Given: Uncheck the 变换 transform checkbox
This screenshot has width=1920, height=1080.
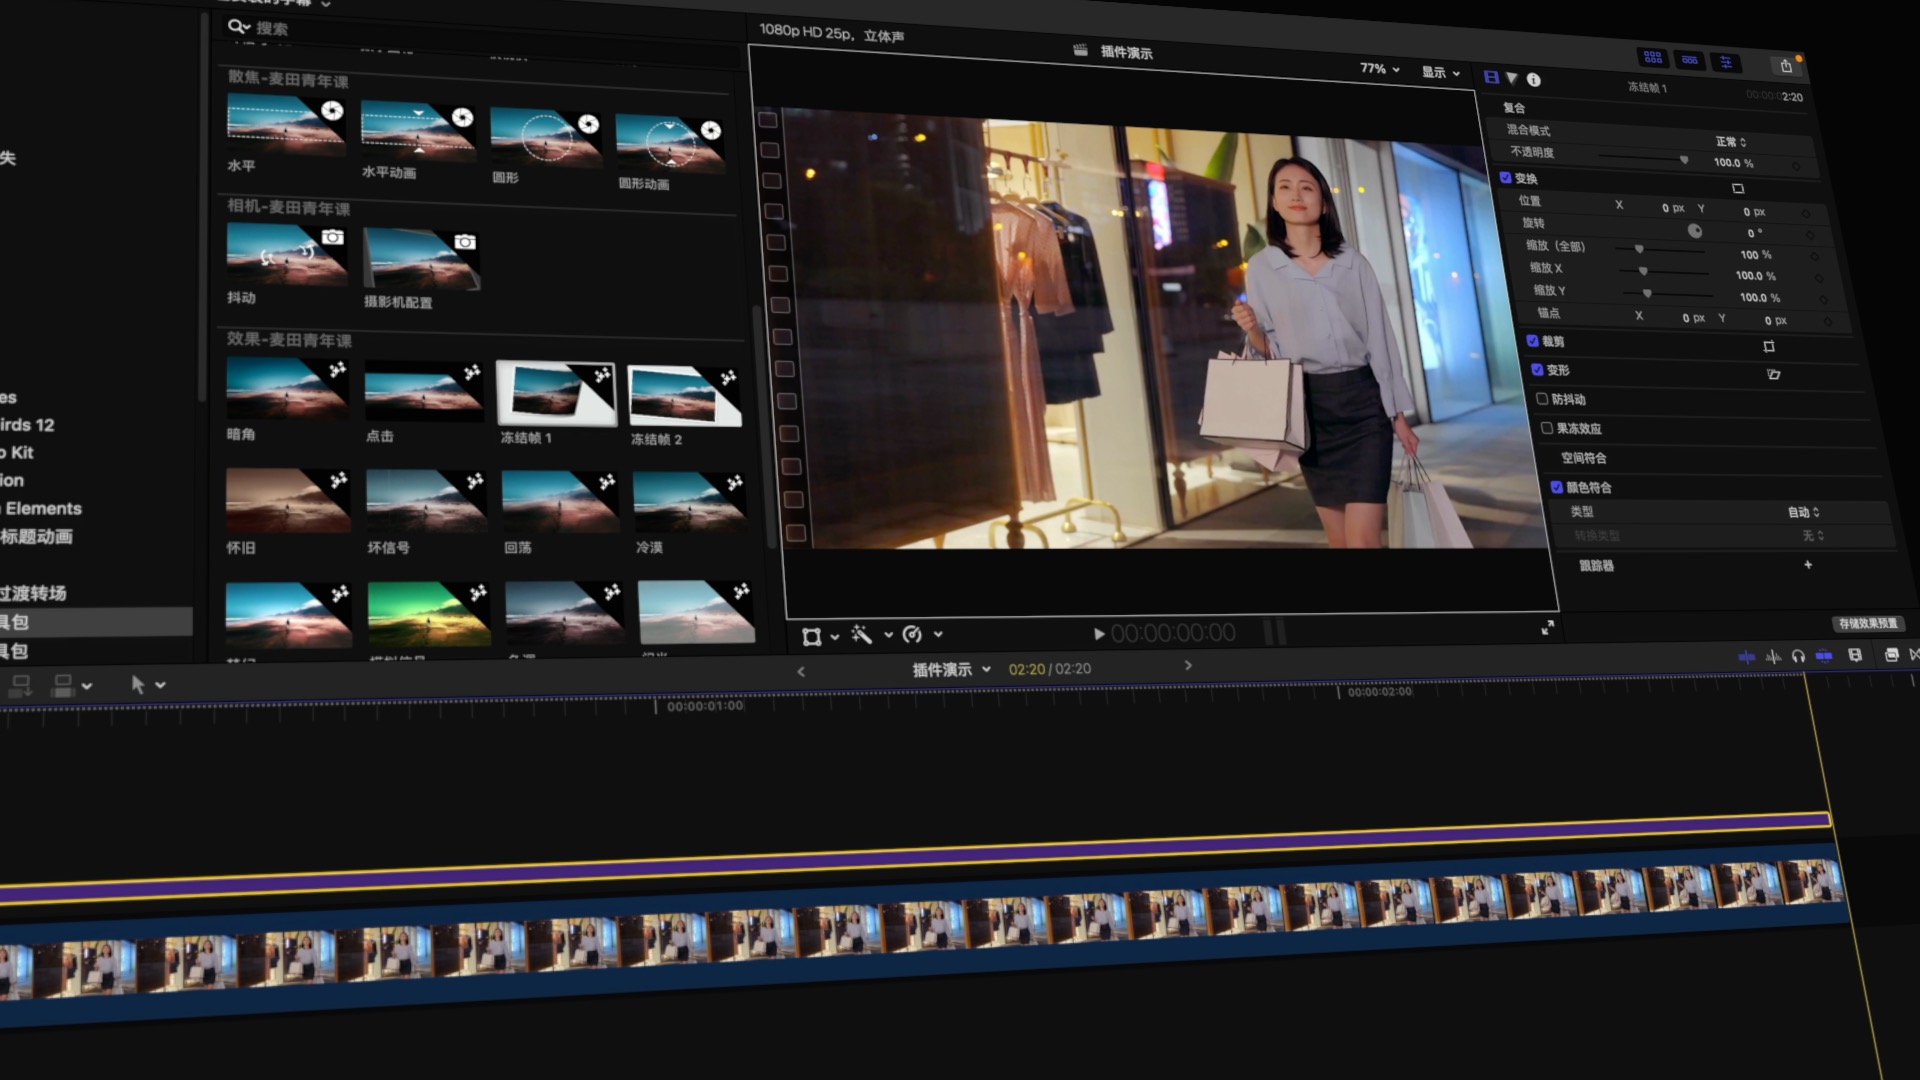Looking at the screenshot, I should pos(1505,178).
